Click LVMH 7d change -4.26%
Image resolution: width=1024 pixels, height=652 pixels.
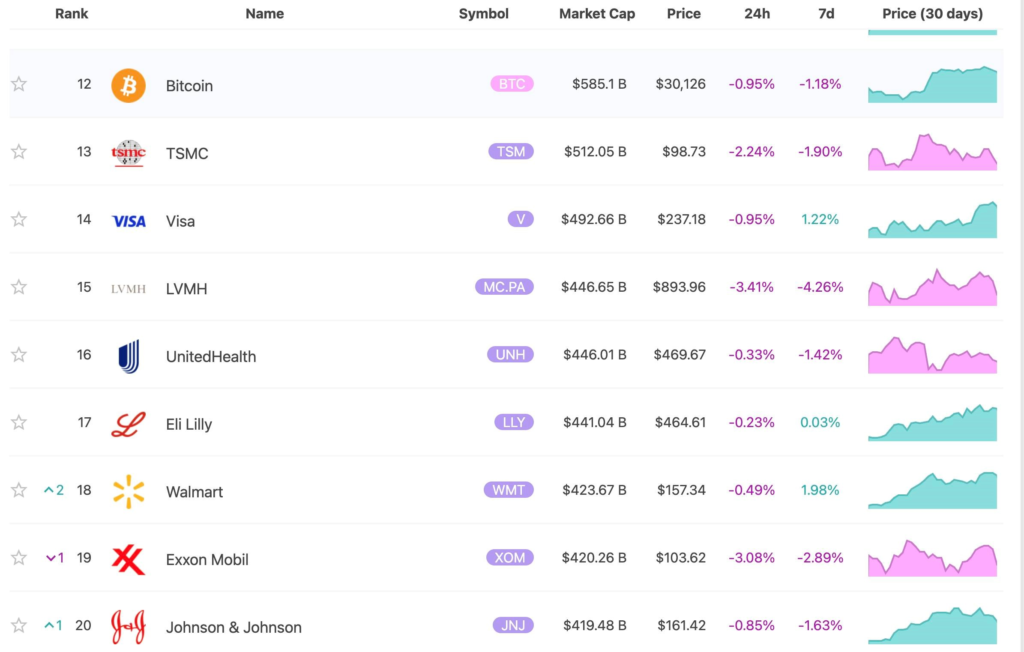820,287
